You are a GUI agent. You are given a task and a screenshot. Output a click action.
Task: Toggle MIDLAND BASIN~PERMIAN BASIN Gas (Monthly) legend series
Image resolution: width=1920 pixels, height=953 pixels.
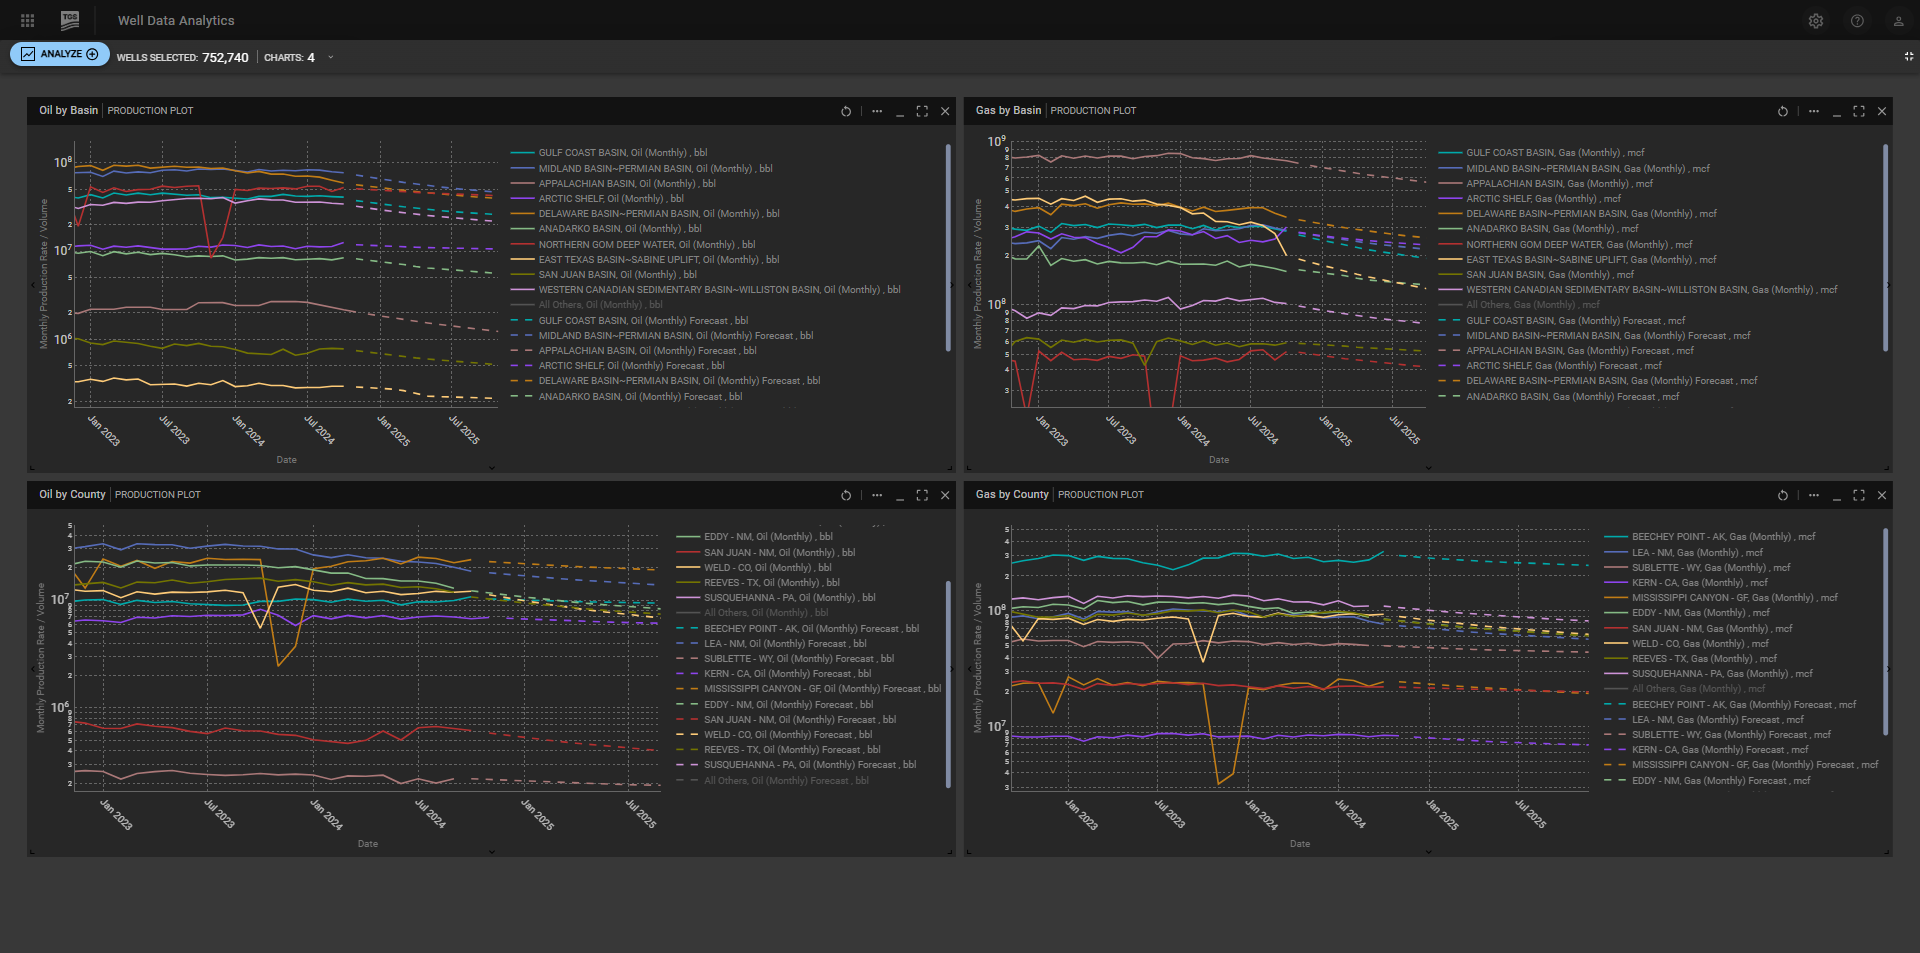[1574, 169]
